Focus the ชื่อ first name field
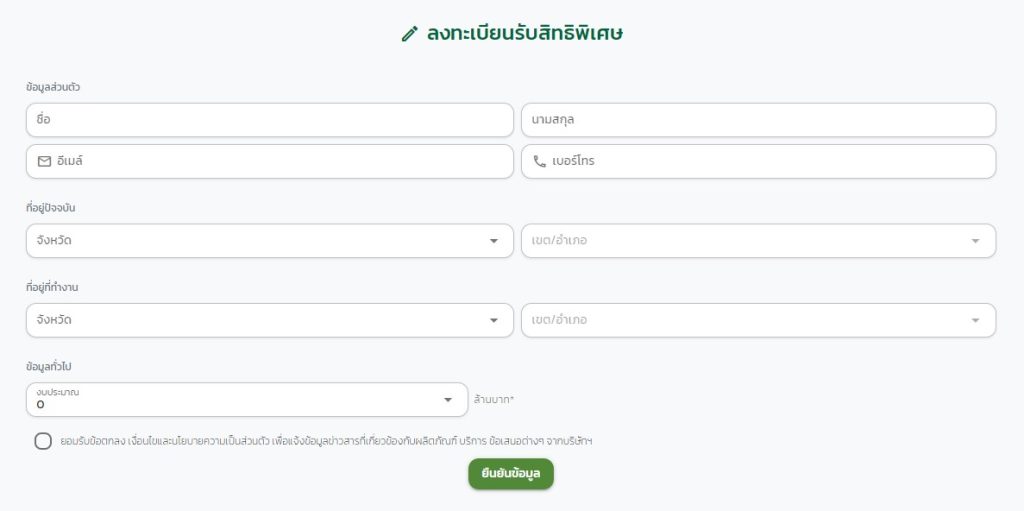Image resolution: width=1024 pixels, height=511 pixels. pyautogui.click(x=270, y=120)
